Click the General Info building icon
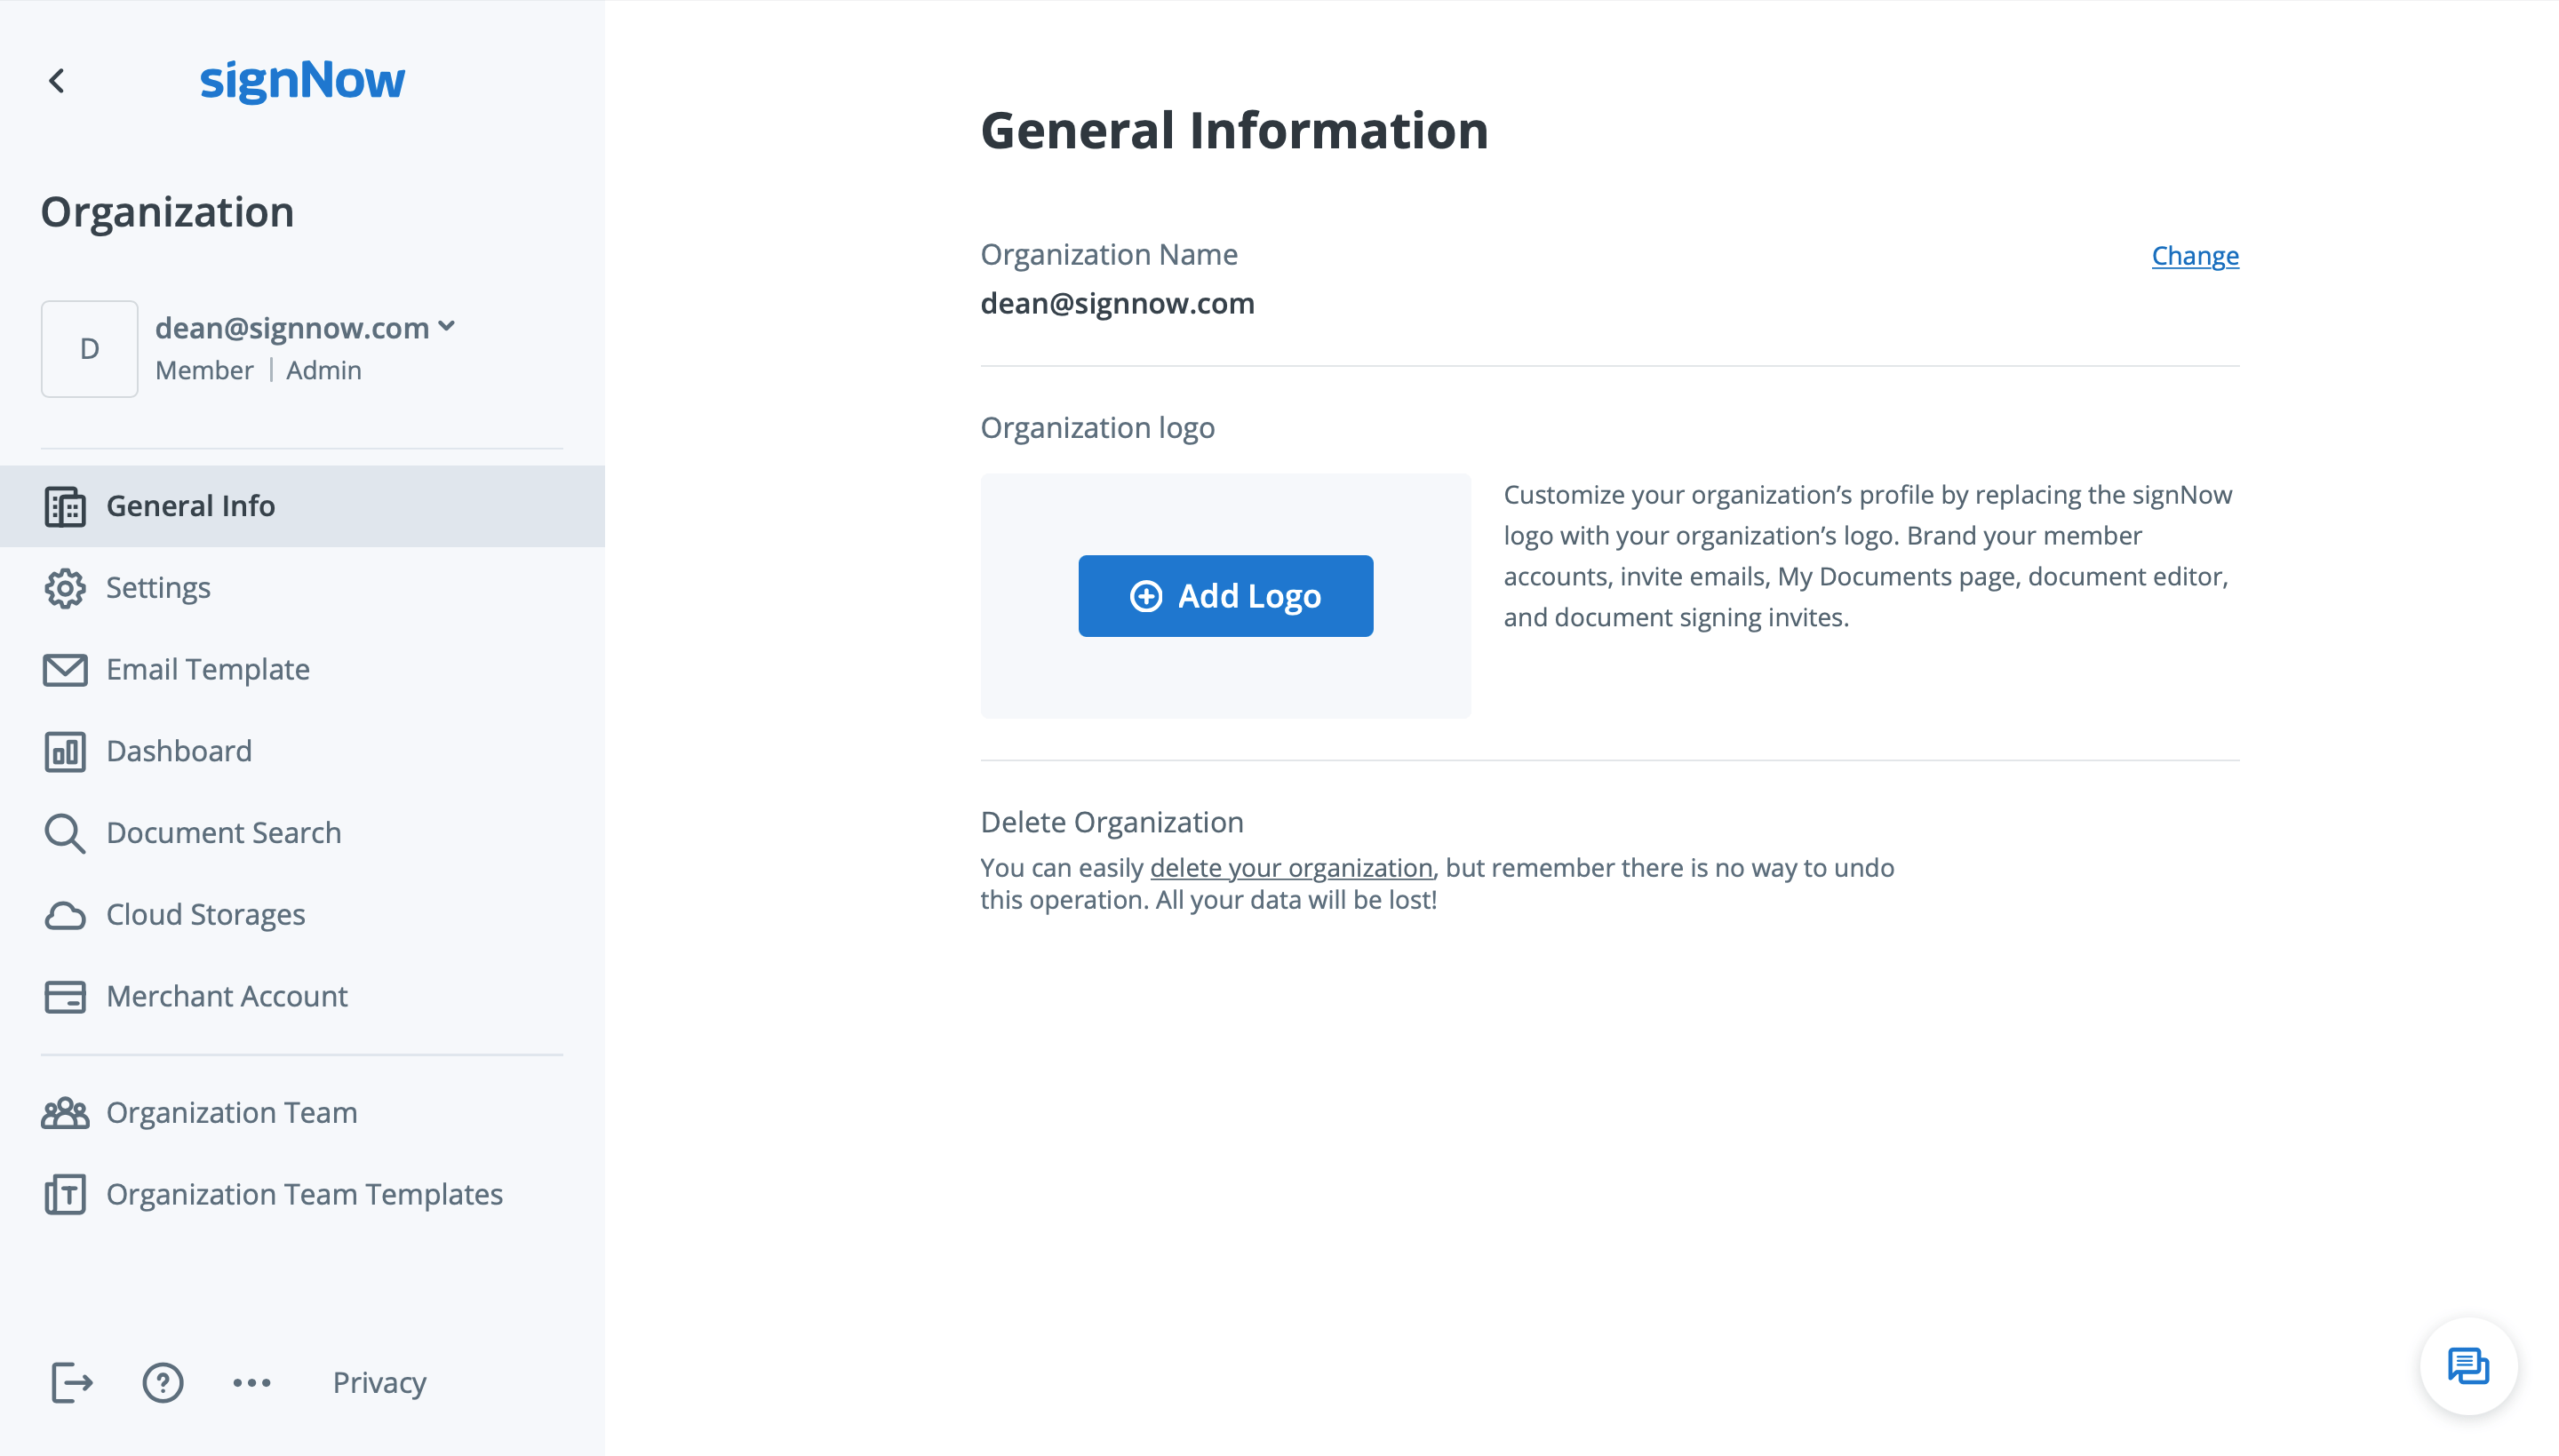Image resolution: width=2559 pixels, height=1456 pixels. coord(64,506)
